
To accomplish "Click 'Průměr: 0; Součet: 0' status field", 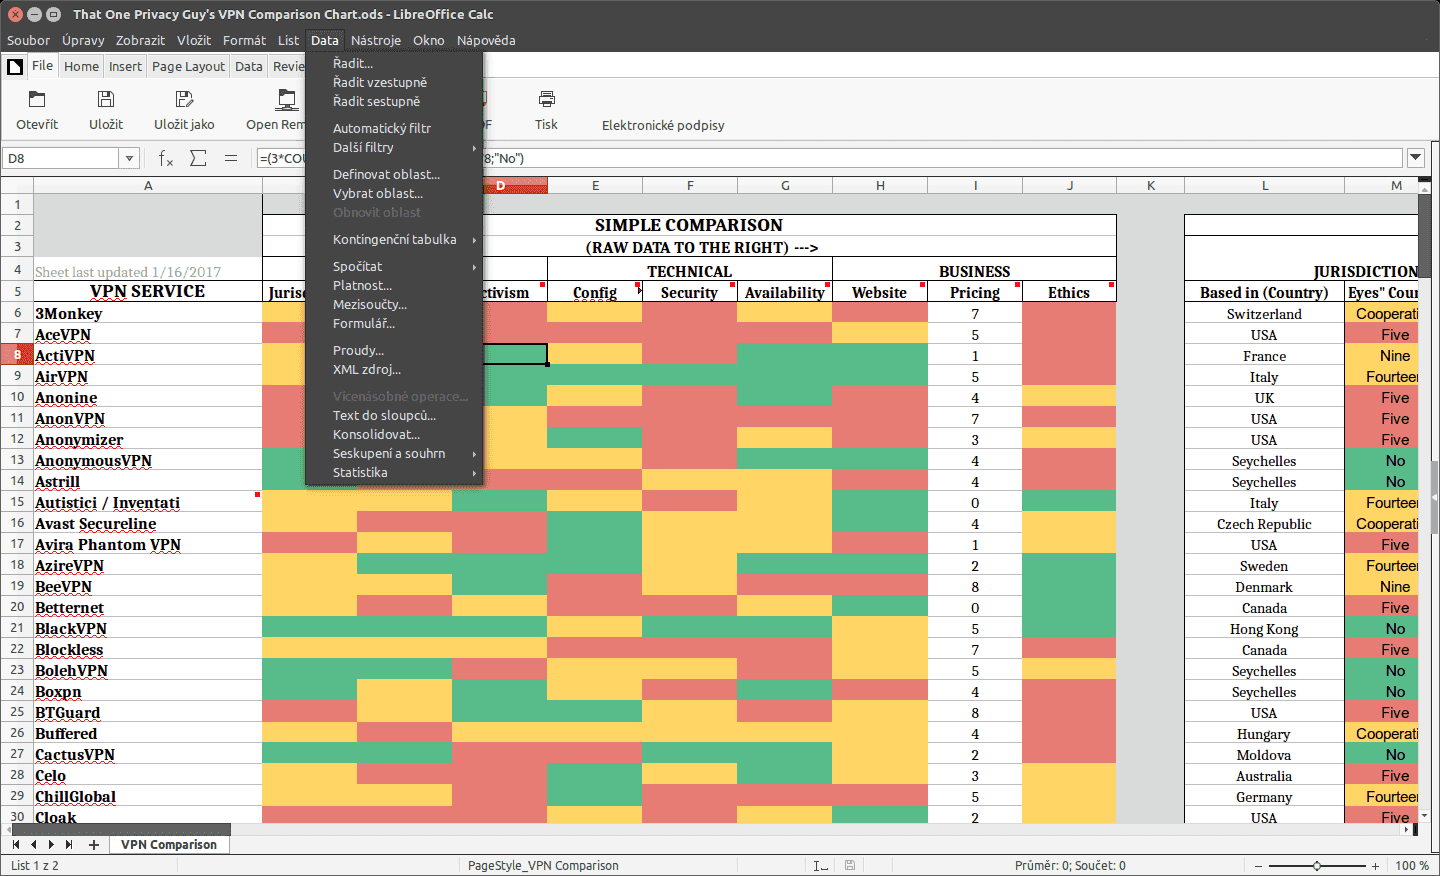I will click(1070, 866).
